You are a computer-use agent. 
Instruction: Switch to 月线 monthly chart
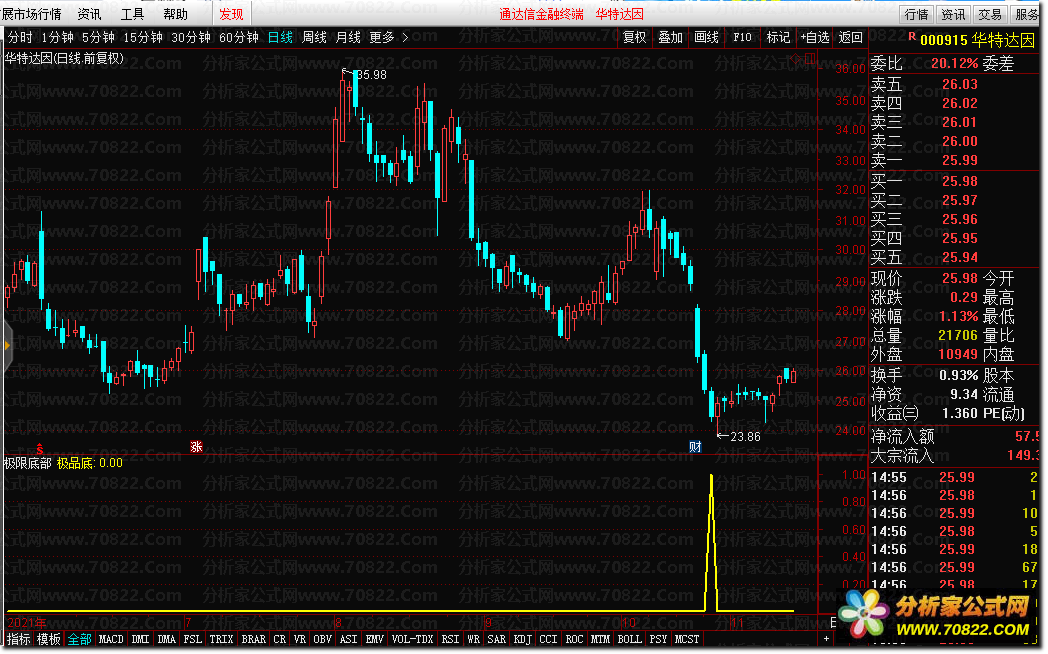click(x=348, y=37)
